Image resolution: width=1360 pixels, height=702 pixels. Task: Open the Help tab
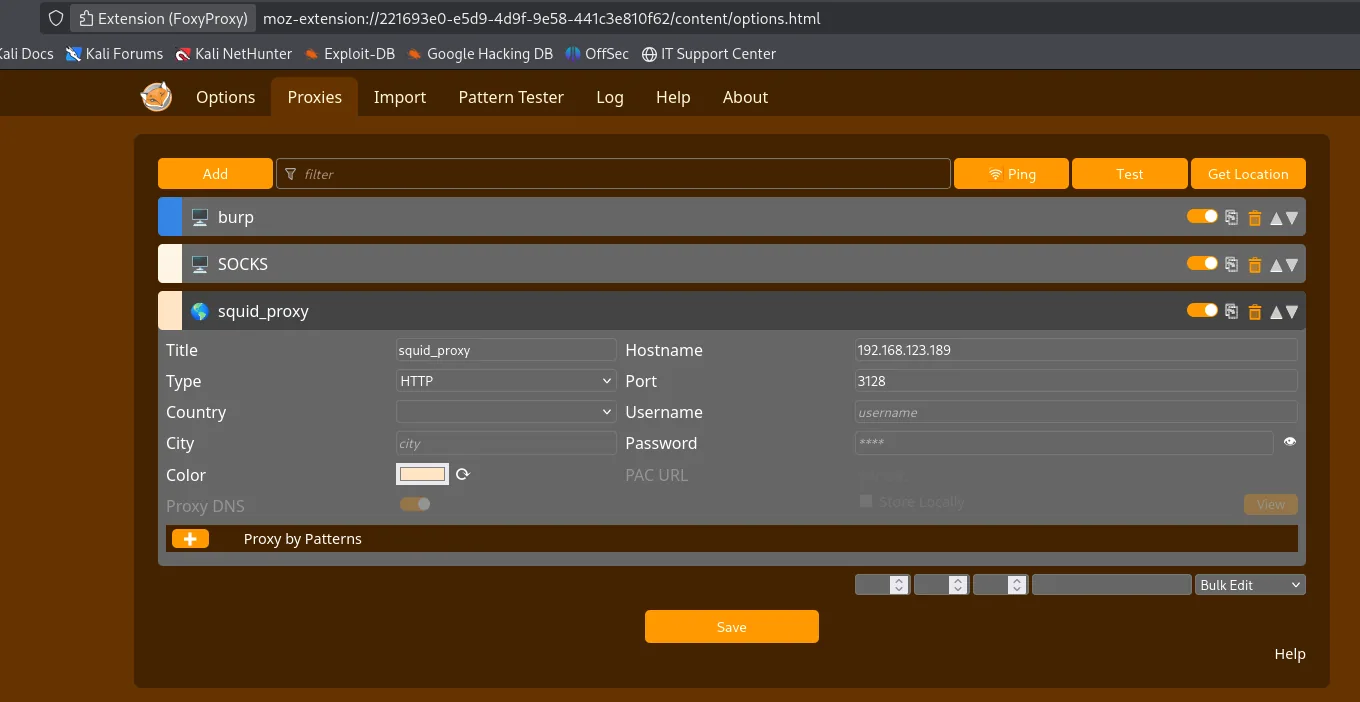pyautogui.click(x=673, y=97)
